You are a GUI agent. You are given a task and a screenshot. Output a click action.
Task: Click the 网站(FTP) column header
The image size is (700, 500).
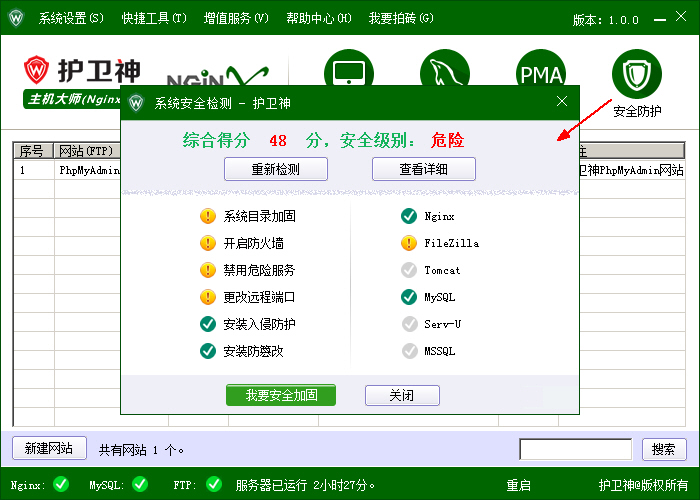[x=87, y=151]
